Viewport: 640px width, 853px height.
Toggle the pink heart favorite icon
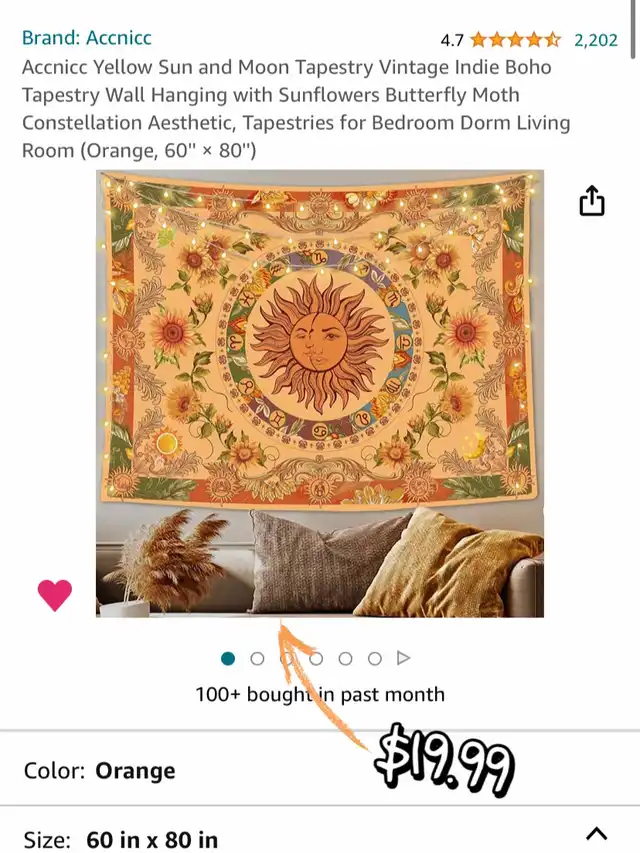54,595
